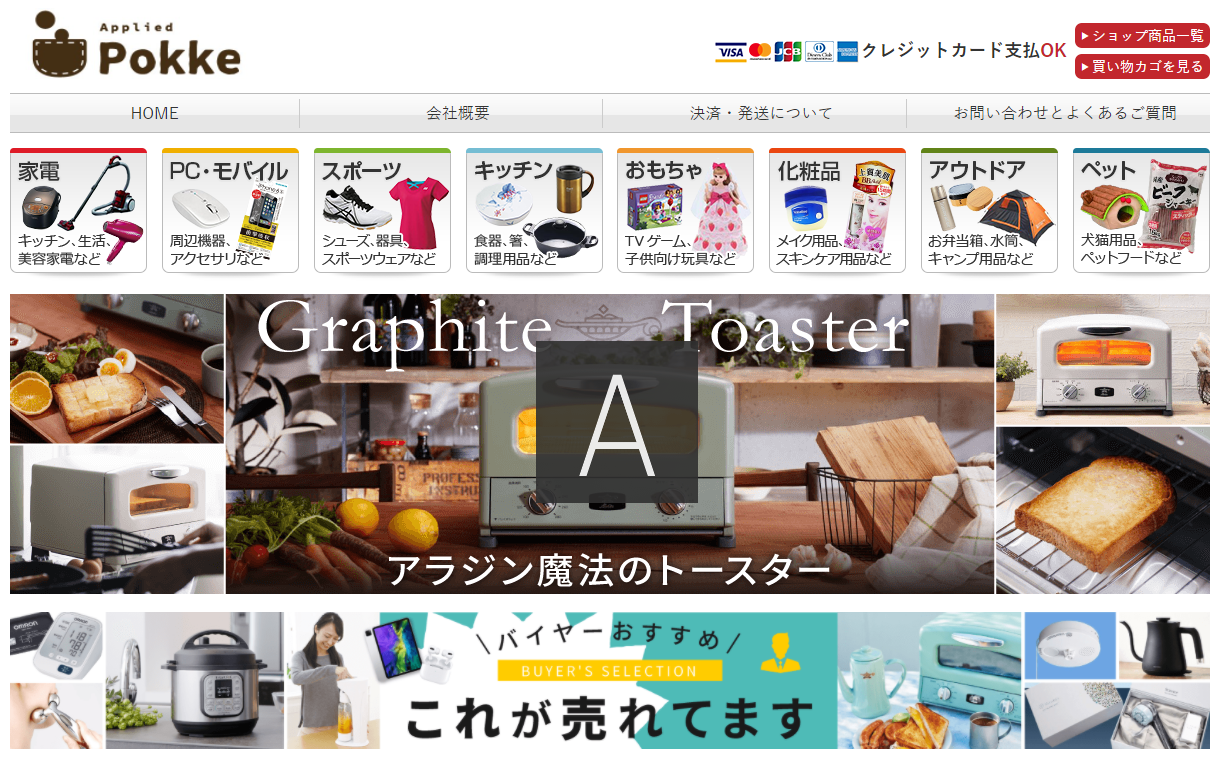The image size is (1219, 760).
Task: Click the JCB card icon
Action: click(788, 51)
